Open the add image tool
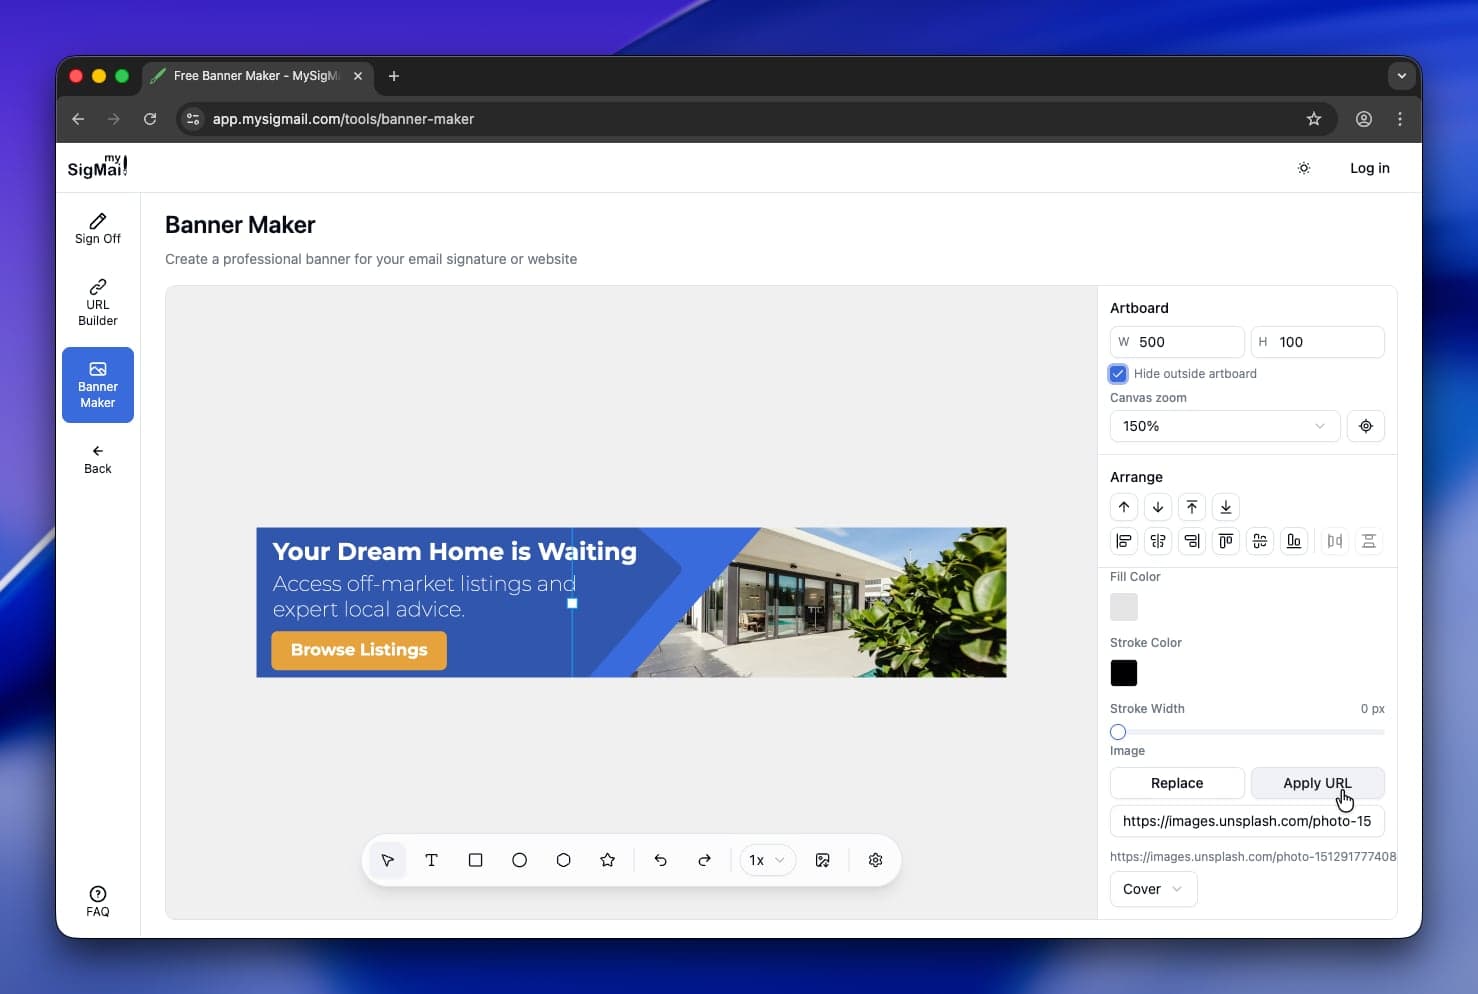 822,860
